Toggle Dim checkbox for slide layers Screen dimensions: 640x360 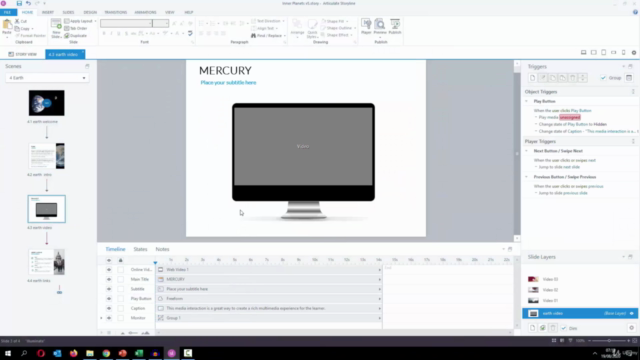(564, 328)
